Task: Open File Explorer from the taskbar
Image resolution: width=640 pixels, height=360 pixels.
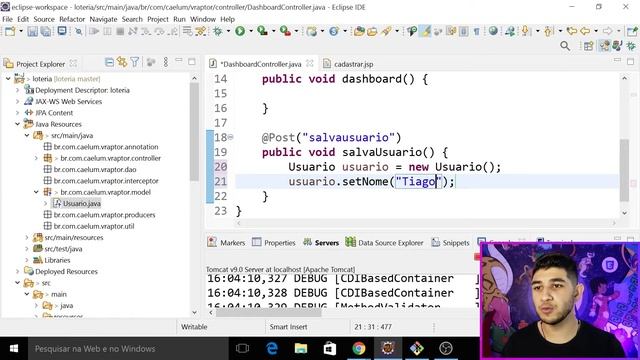Action: click(301, 349)
